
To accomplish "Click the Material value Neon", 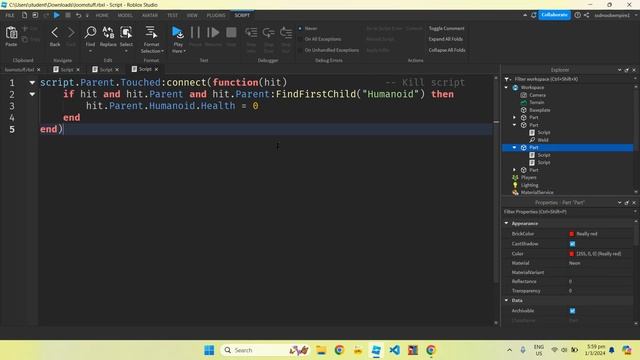I will coord(574,263).
